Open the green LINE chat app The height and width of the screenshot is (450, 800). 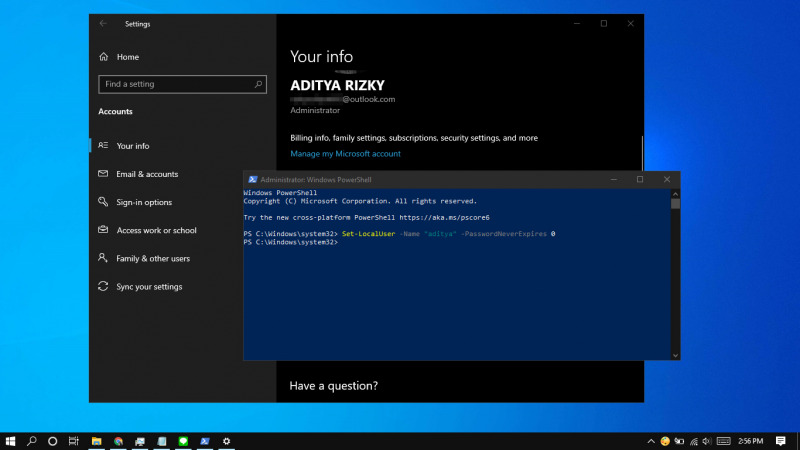point(183,441)
